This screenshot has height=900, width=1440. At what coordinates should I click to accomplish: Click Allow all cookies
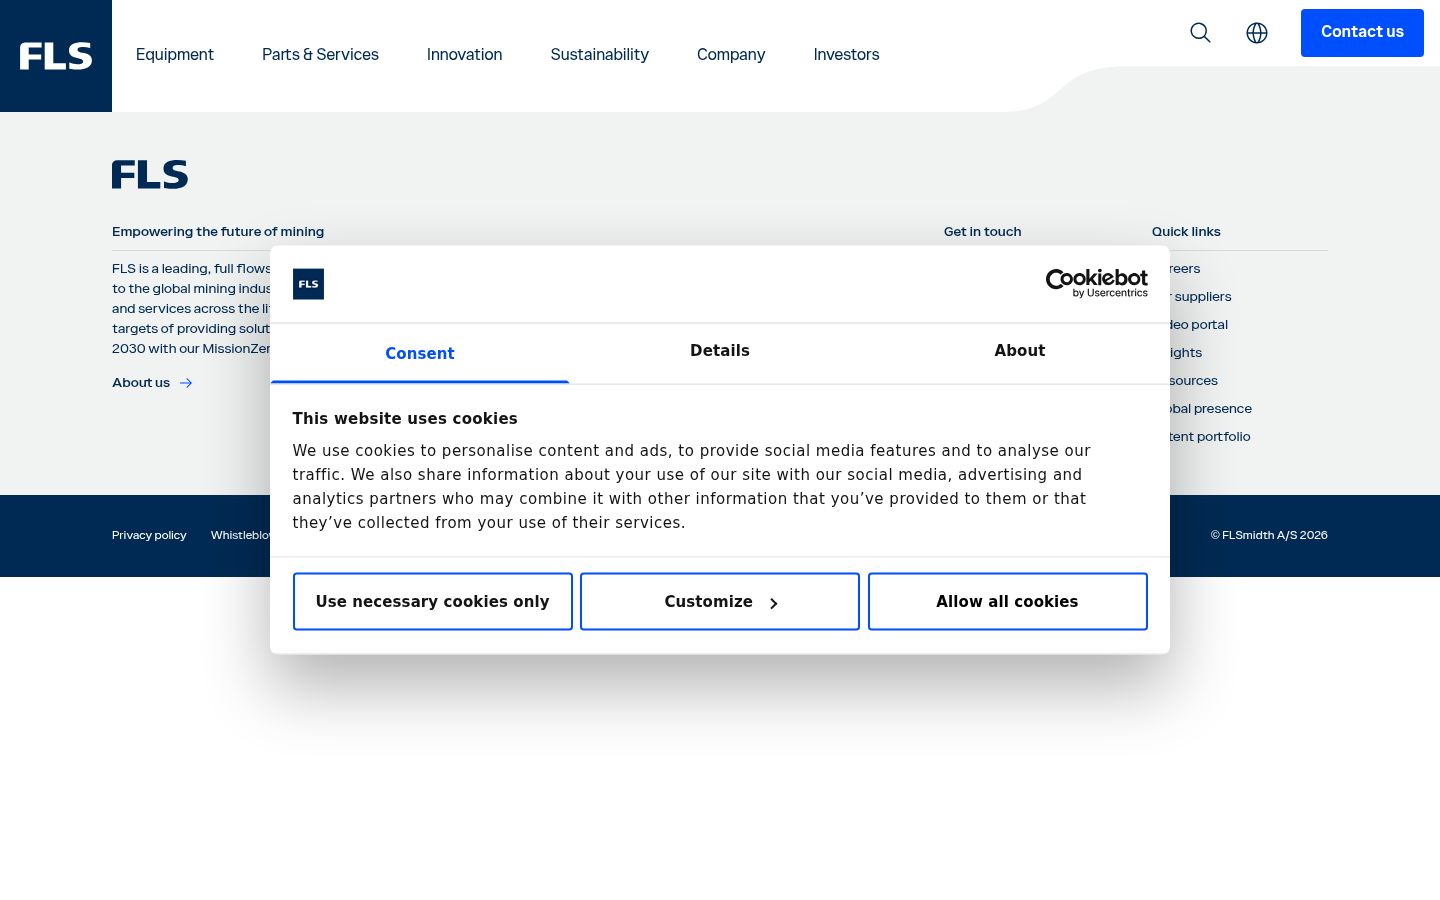pyautogui.click(x=1007, y=601)
